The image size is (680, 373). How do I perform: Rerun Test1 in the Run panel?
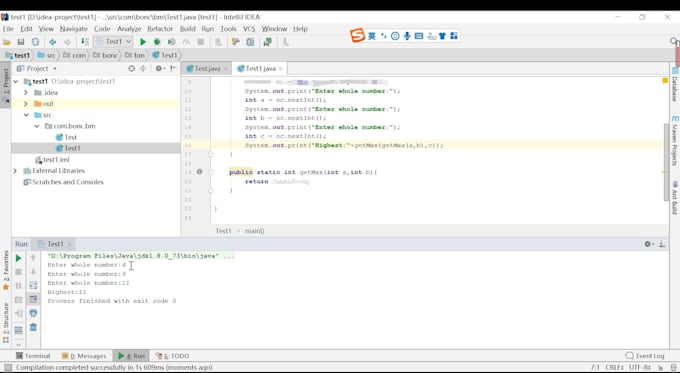pos(18,258)
